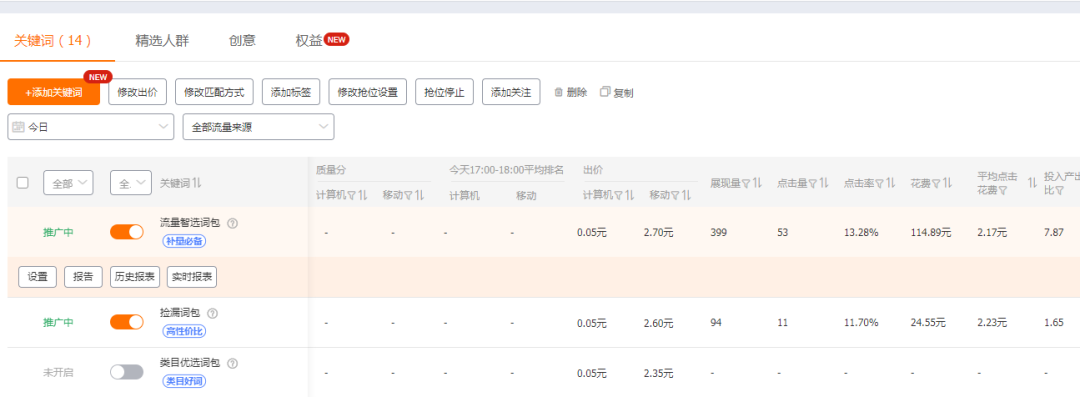Filter 点击量 column with funnel icon
Image resolution: width=1080 pixels, height=397 pixels.
[x=813, y=183]
